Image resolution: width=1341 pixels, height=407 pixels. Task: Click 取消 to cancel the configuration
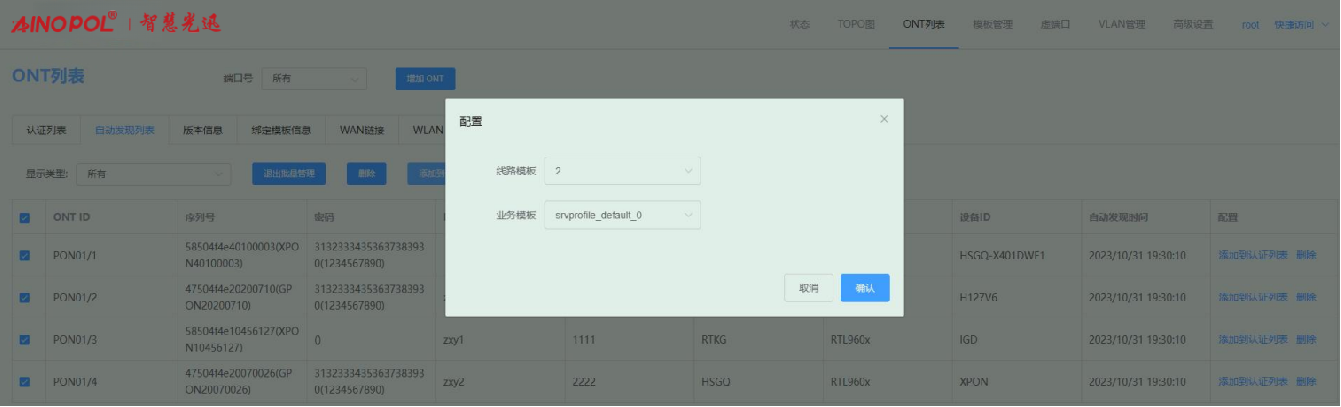coord(808,288)
